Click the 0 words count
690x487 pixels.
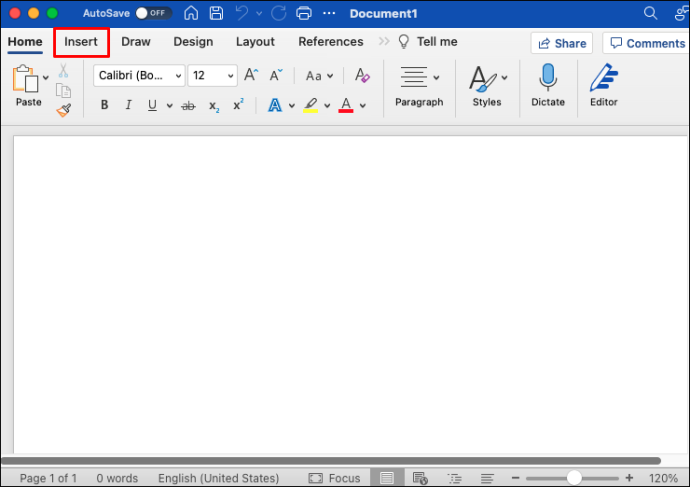point(117,478)
